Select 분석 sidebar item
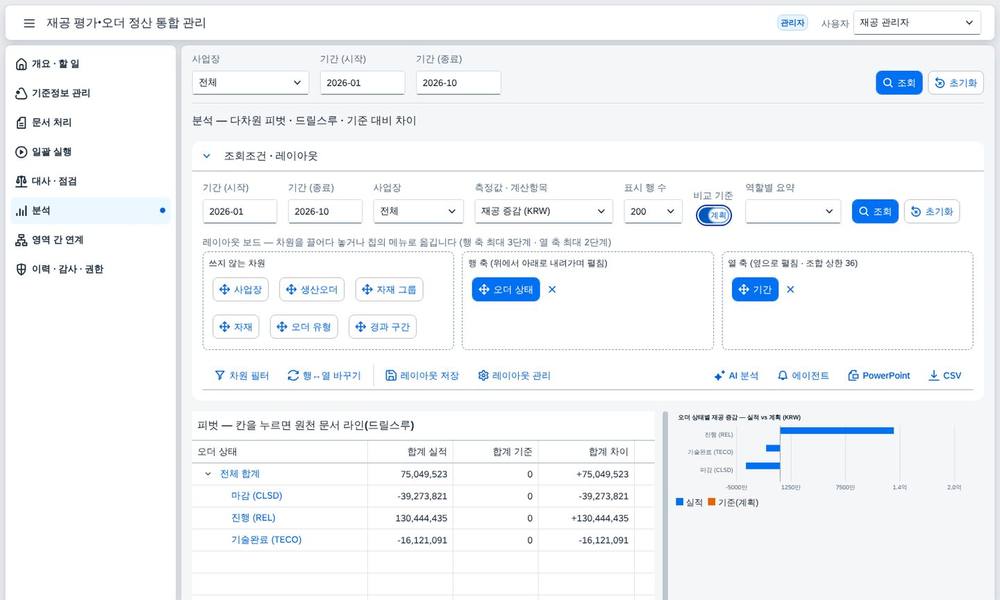This screenshot has width=1000, height=600. (91, 210)
